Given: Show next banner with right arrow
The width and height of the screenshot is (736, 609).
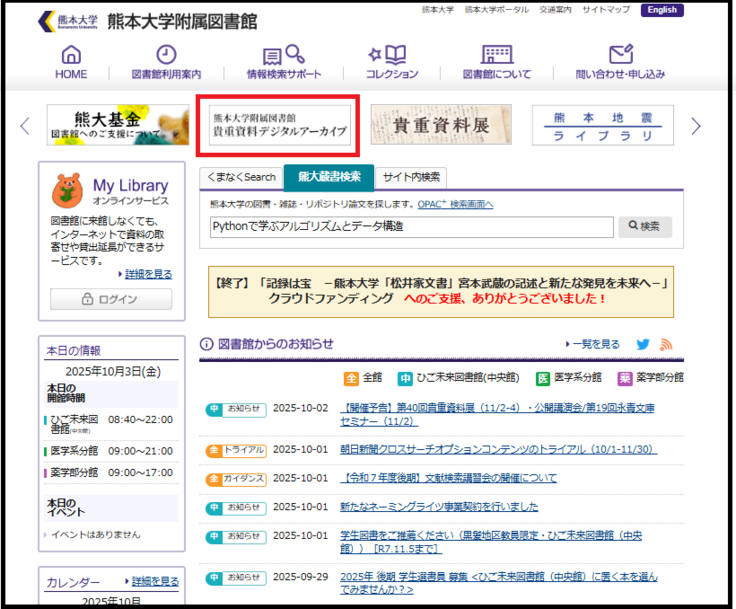Looking at the screenshot, I should [696, 126].
